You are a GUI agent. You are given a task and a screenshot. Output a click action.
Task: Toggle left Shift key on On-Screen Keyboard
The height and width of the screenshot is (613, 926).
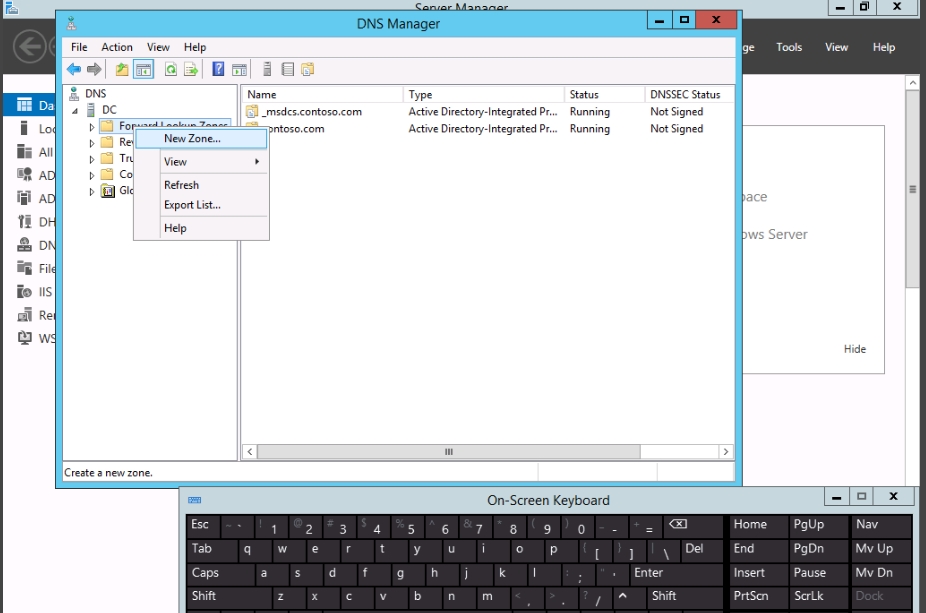pos(230,597)
